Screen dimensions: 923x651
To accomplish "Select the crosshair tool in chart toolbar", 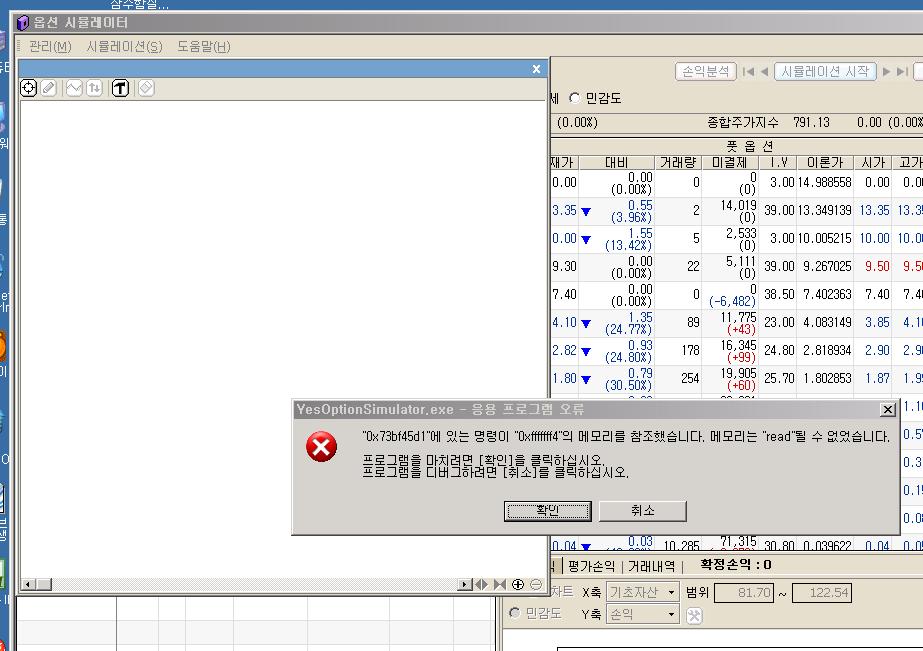I will coord(29,88).
